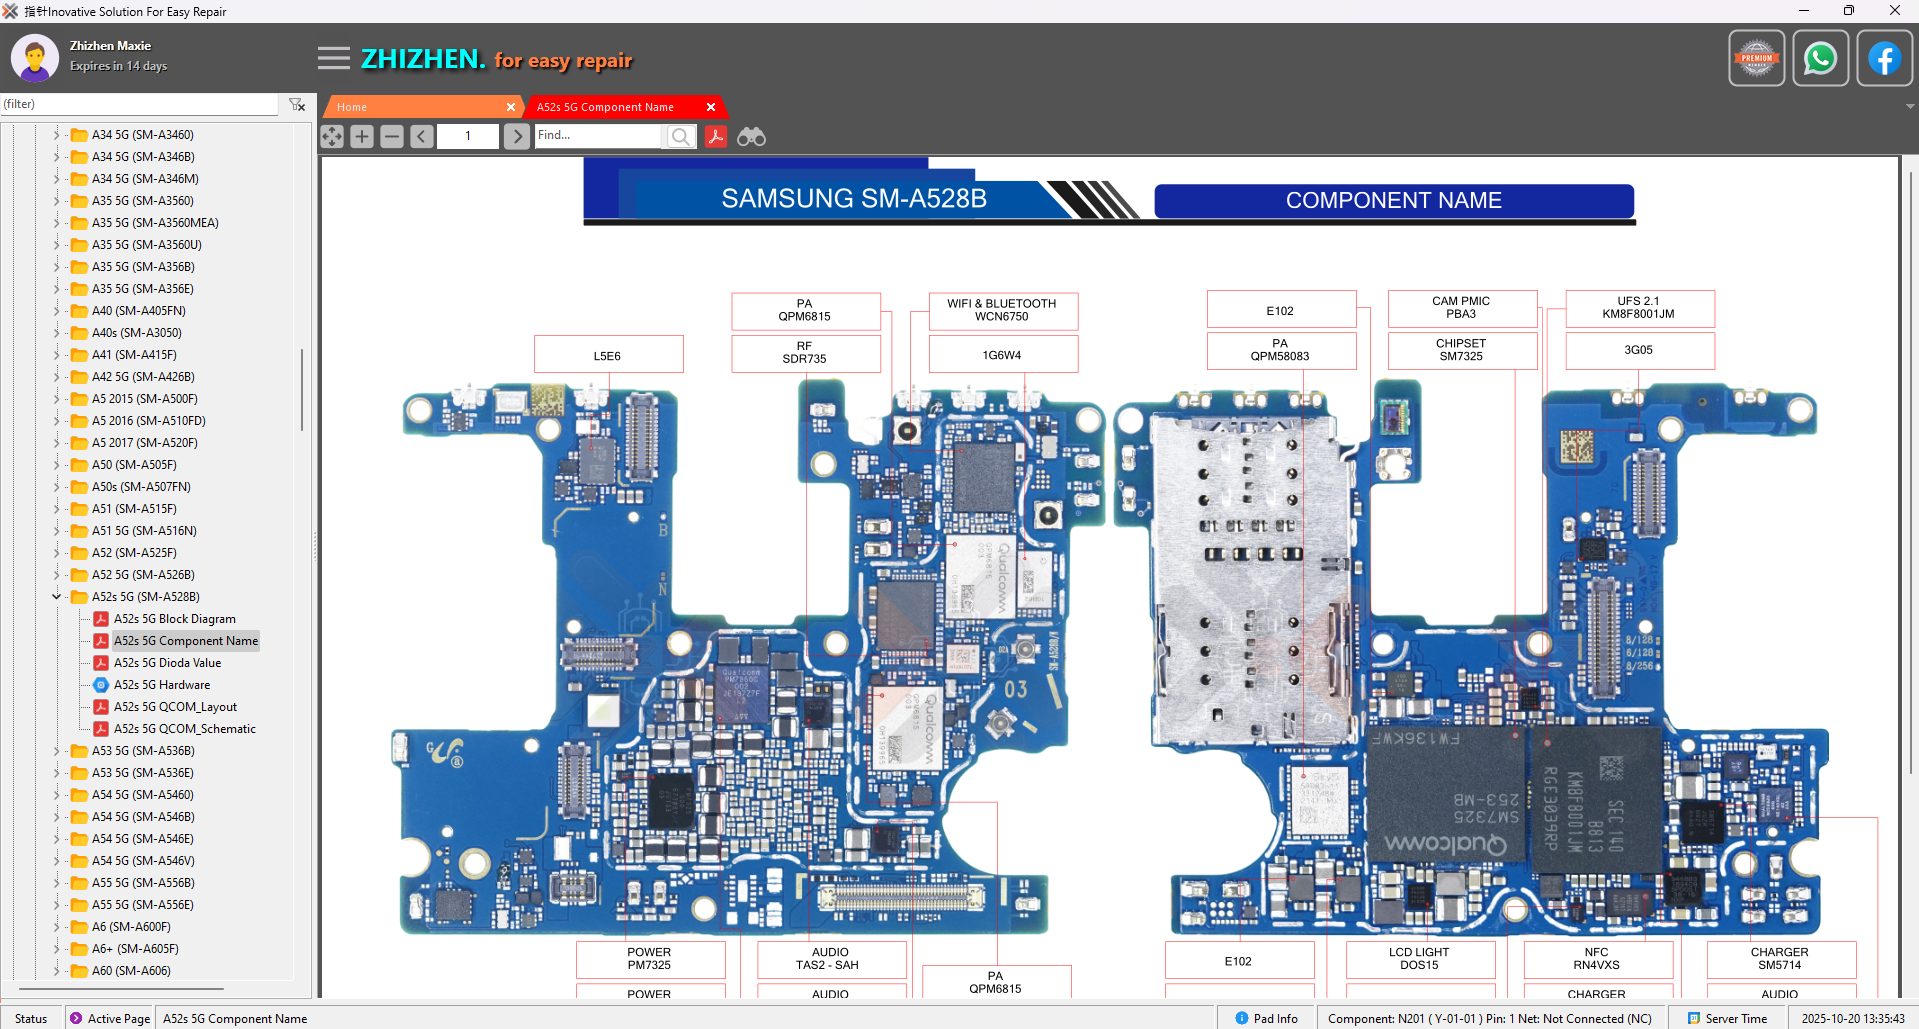Expand the A53 5G (SM-A536B) folder

tap(57, 751)
